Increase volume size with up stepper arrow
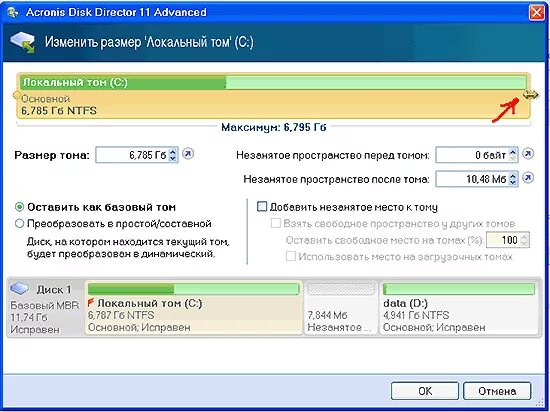This screenshot has height=412, width=550. tap(173, 151)
